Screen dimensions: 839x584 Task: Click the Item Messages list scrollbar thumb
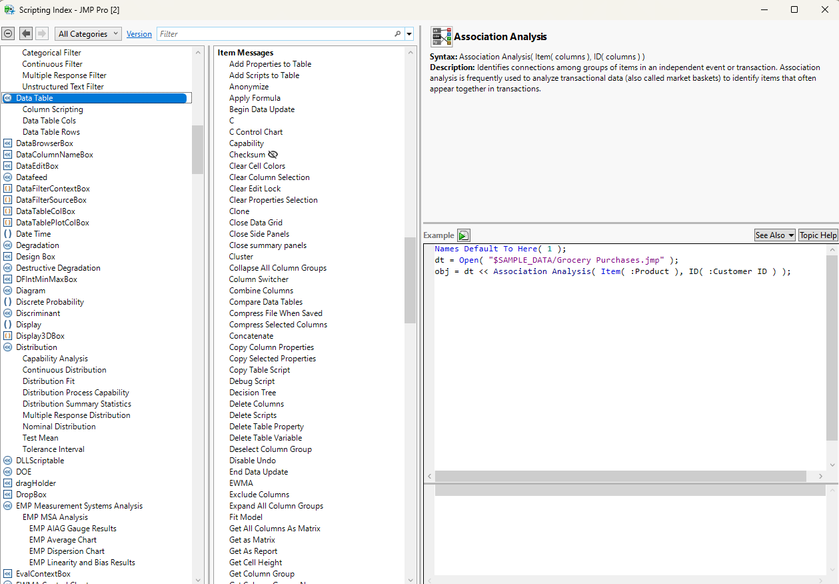(409, 280)
